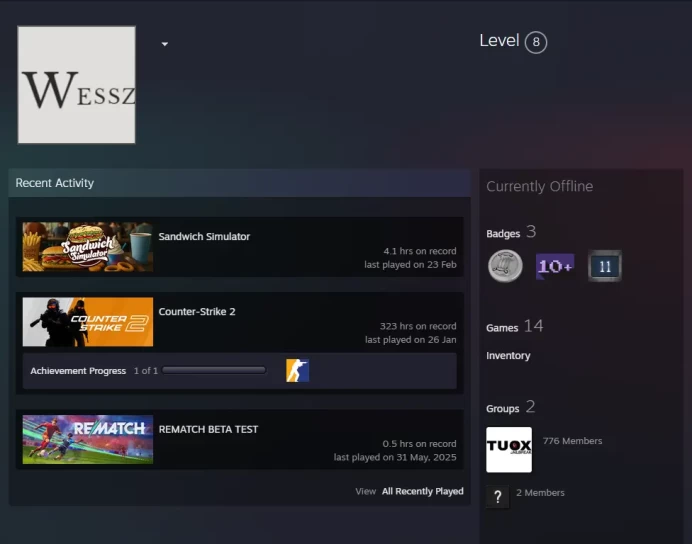Expand the profile name dropdown arrow
Image resolution: width=692 pixels, height=544 pixels.
[x=165, y=44]
